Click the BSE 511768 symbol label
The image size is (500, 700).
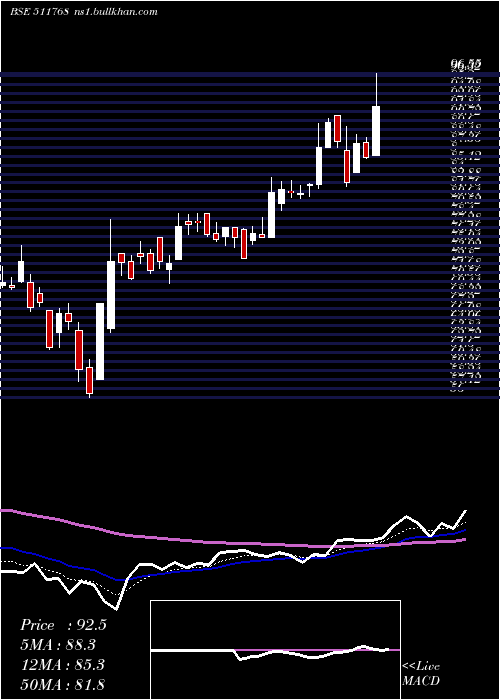pos(39,12)
